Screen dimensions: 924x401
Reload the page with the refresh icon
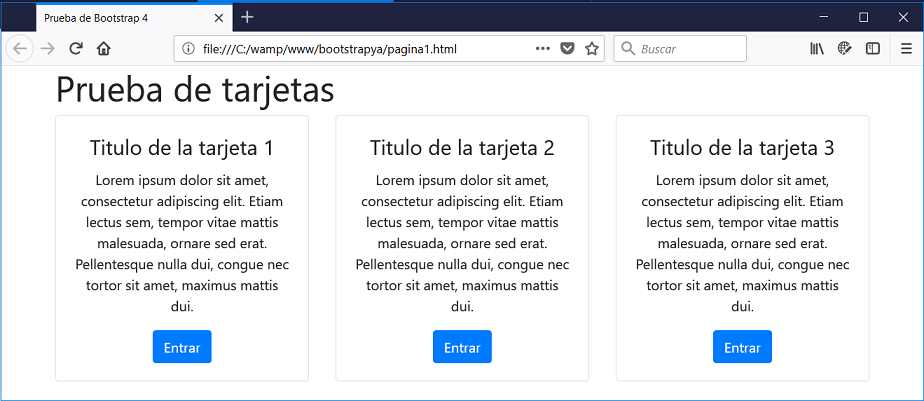(x=75, y=49)
